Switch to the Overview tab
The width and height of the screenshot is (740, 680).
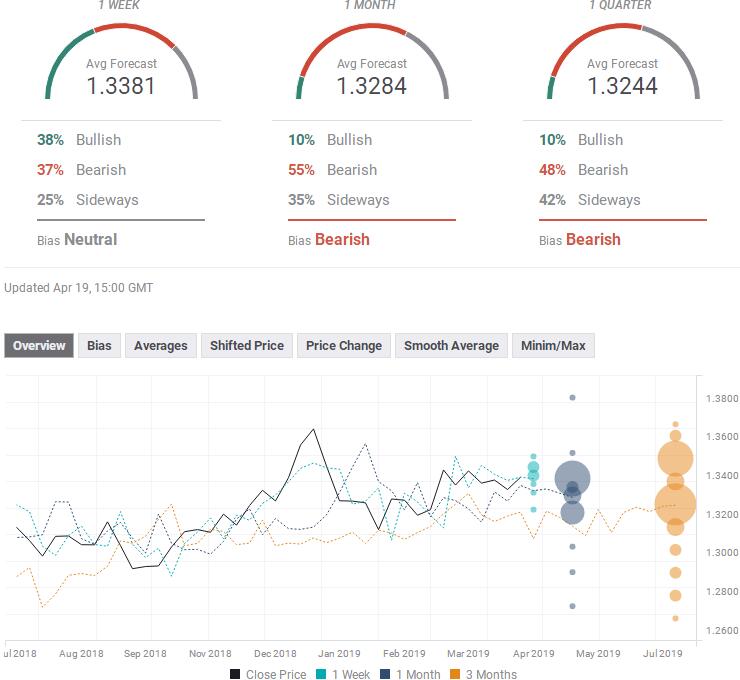coord(40,346)
